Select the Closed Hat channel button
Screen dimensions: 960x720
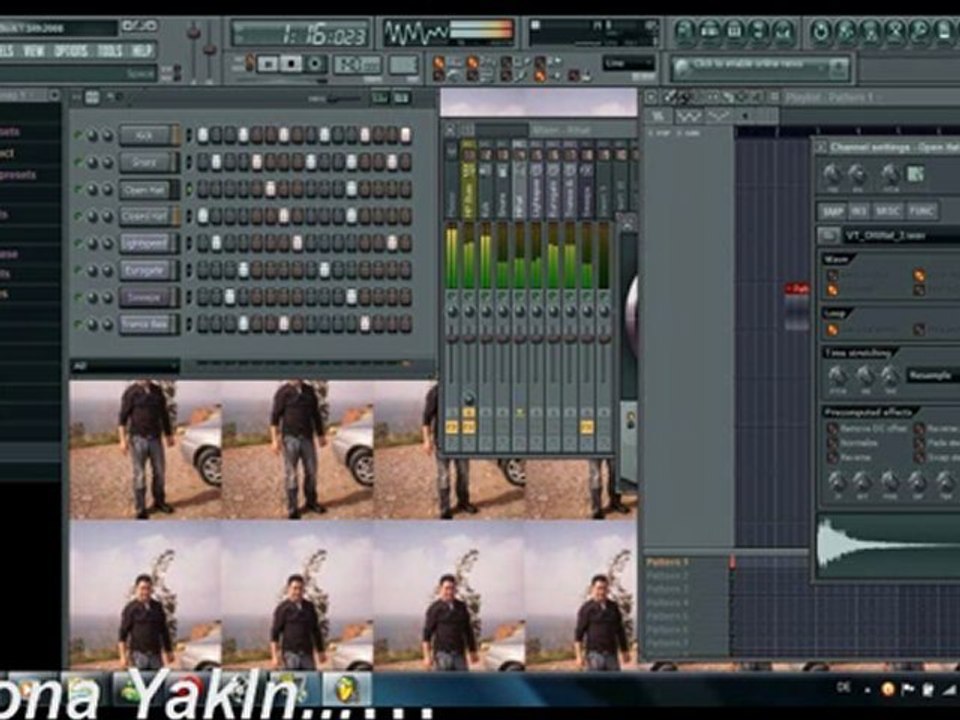pyautogui.click(x=146, y=216)
